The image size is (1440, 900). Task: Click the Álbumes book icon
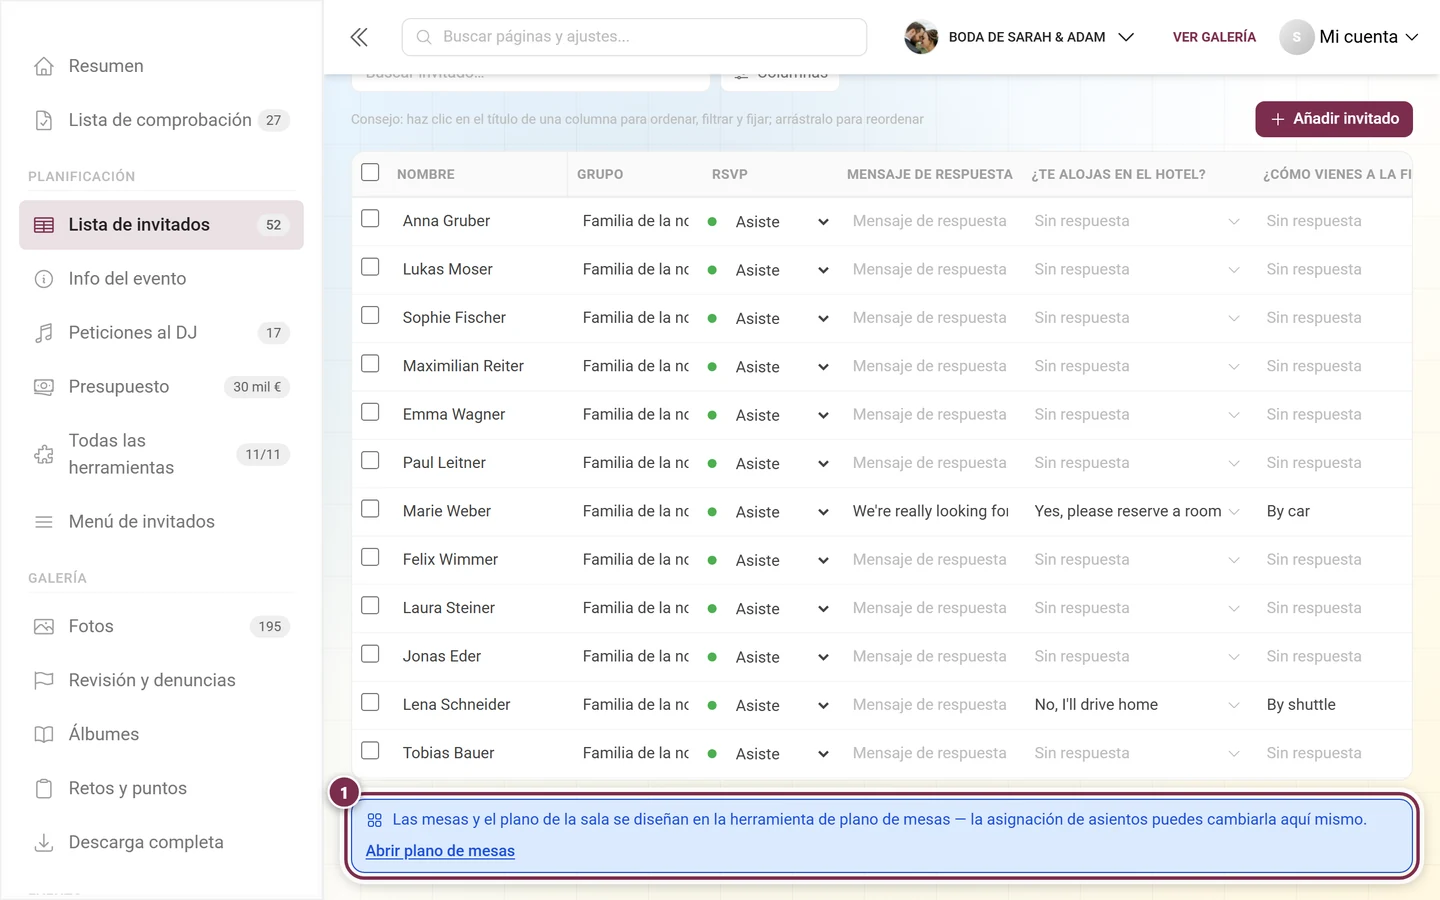click(x=44, y=734)
